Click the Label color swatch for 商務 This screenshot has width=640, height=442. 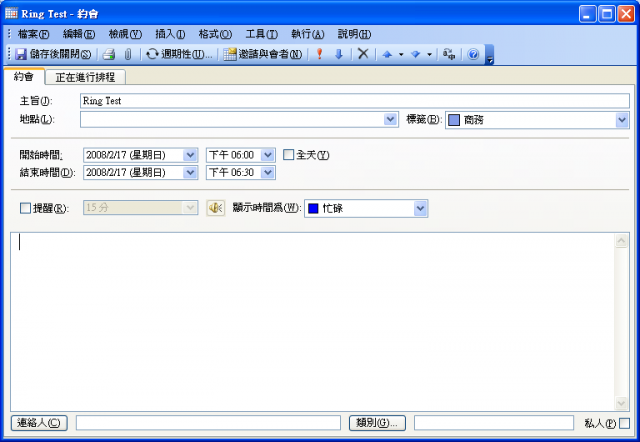[454, 120]
